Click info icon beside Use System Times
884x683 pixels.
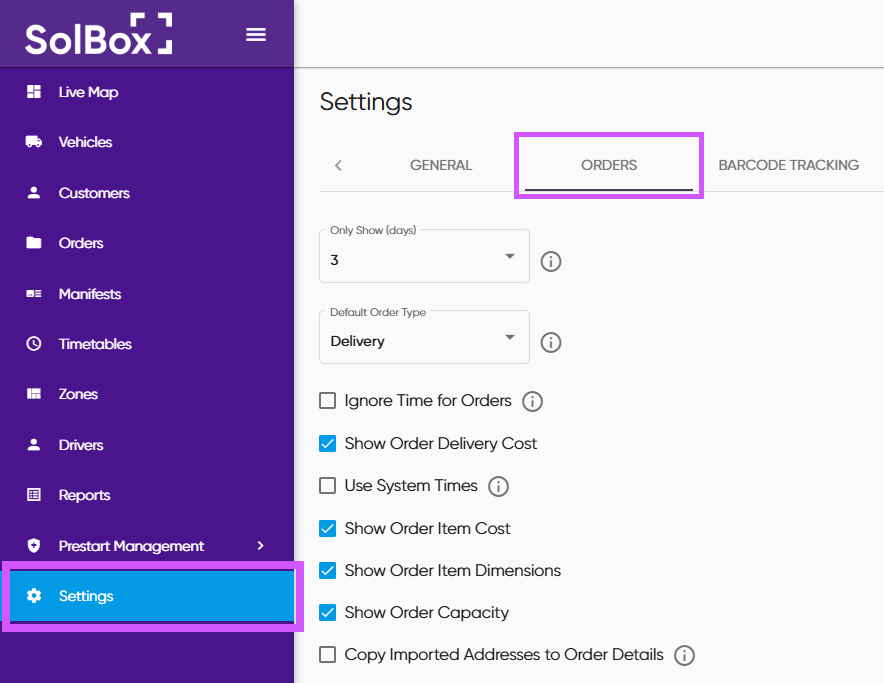point(498,487)
